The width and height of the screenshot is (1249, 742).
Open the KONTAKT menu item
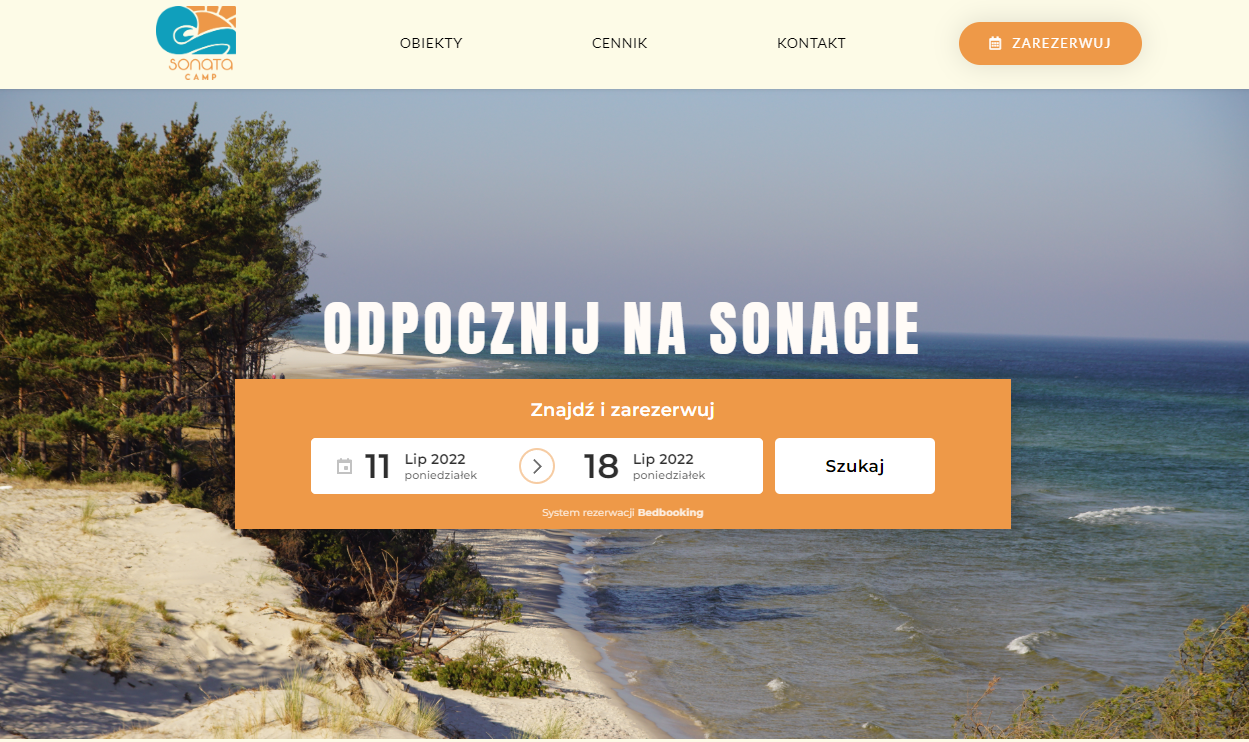click(811, 43)
